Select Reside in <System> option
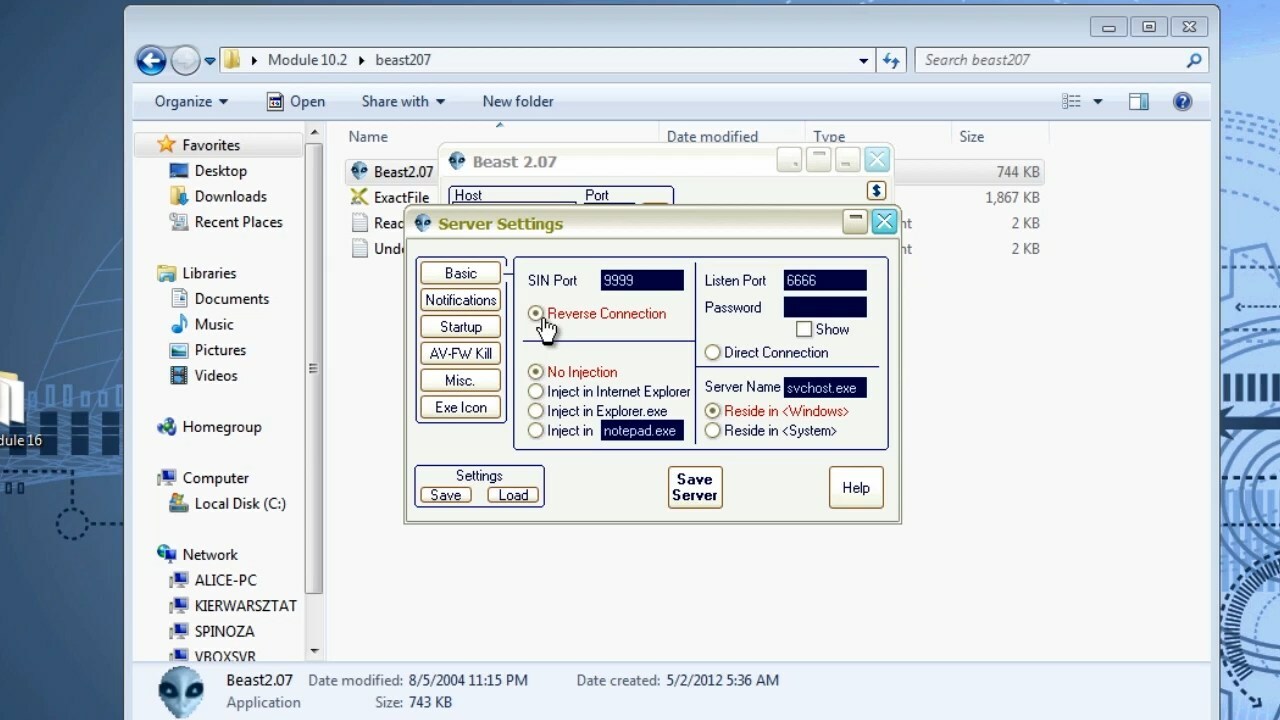1280x720 pixels. coord(712,431)
